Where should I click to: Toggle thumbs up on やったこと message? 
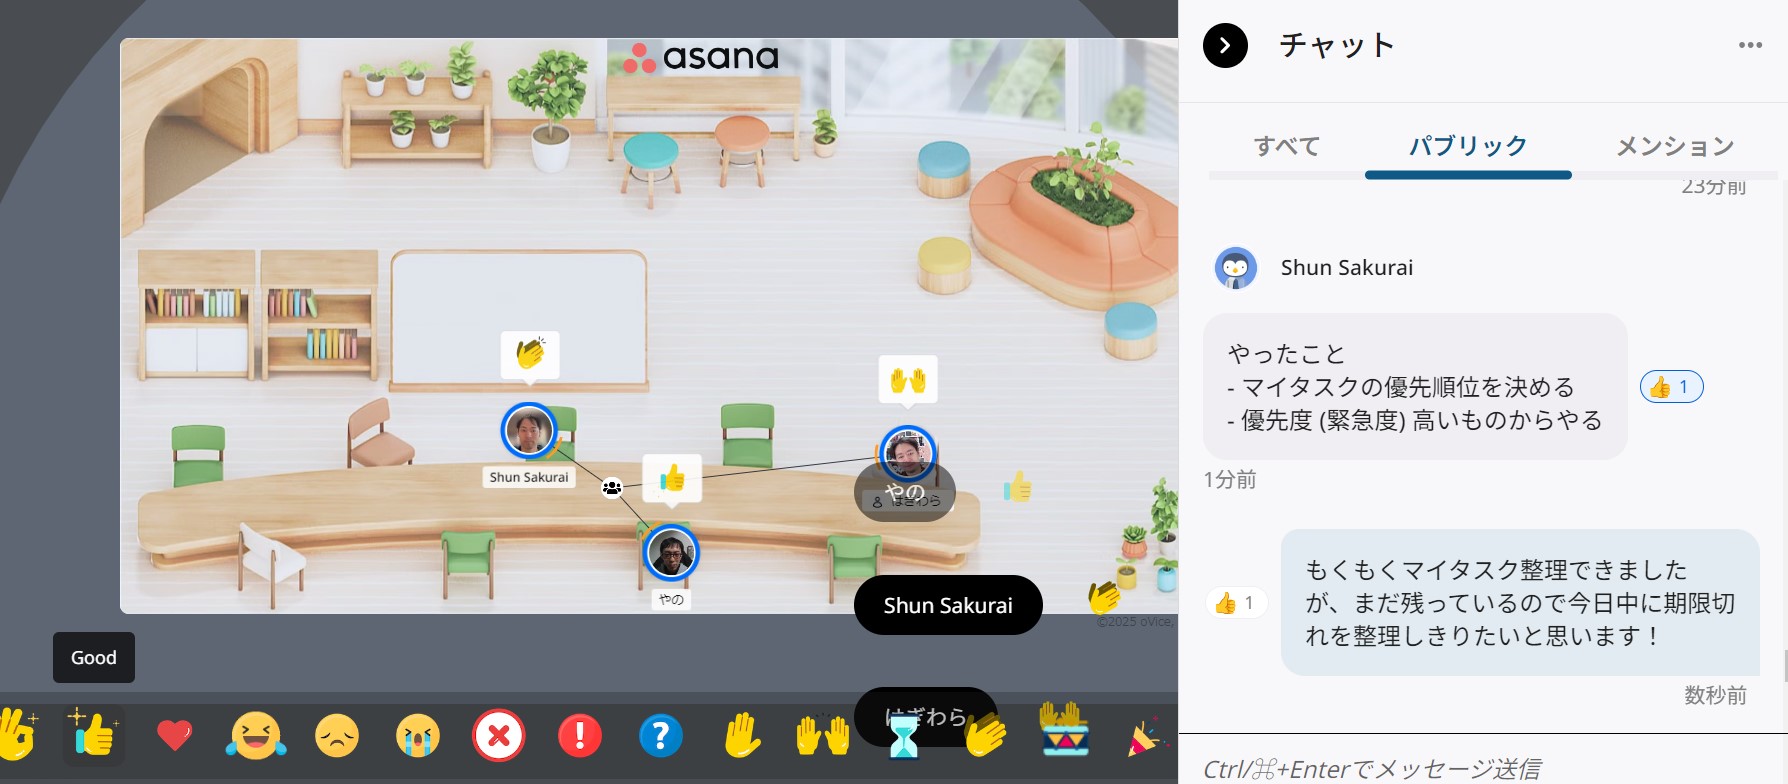point(1671,387)
